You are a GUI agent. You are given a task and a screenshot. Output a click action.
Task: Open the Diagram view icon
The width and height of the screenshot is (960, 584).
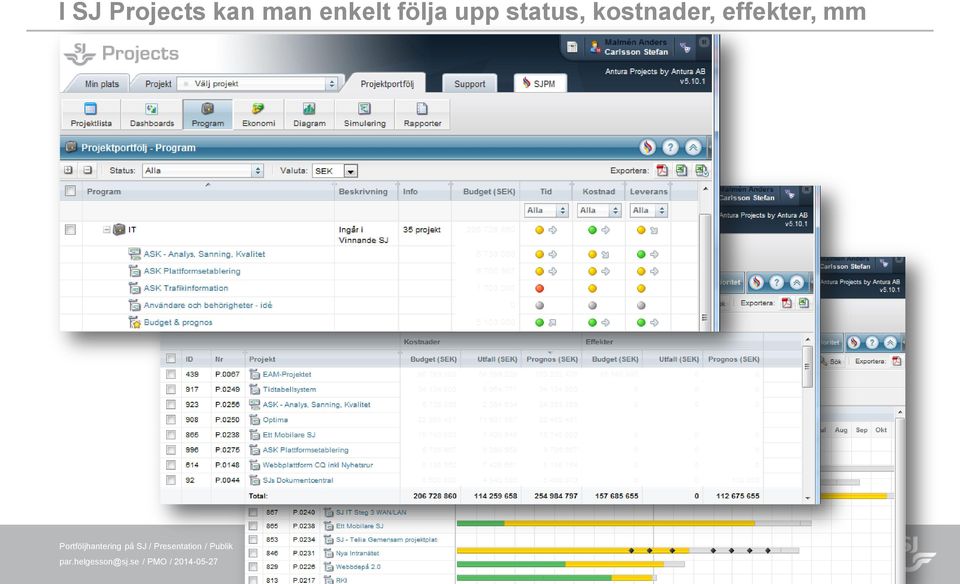[x=309, y=108]
